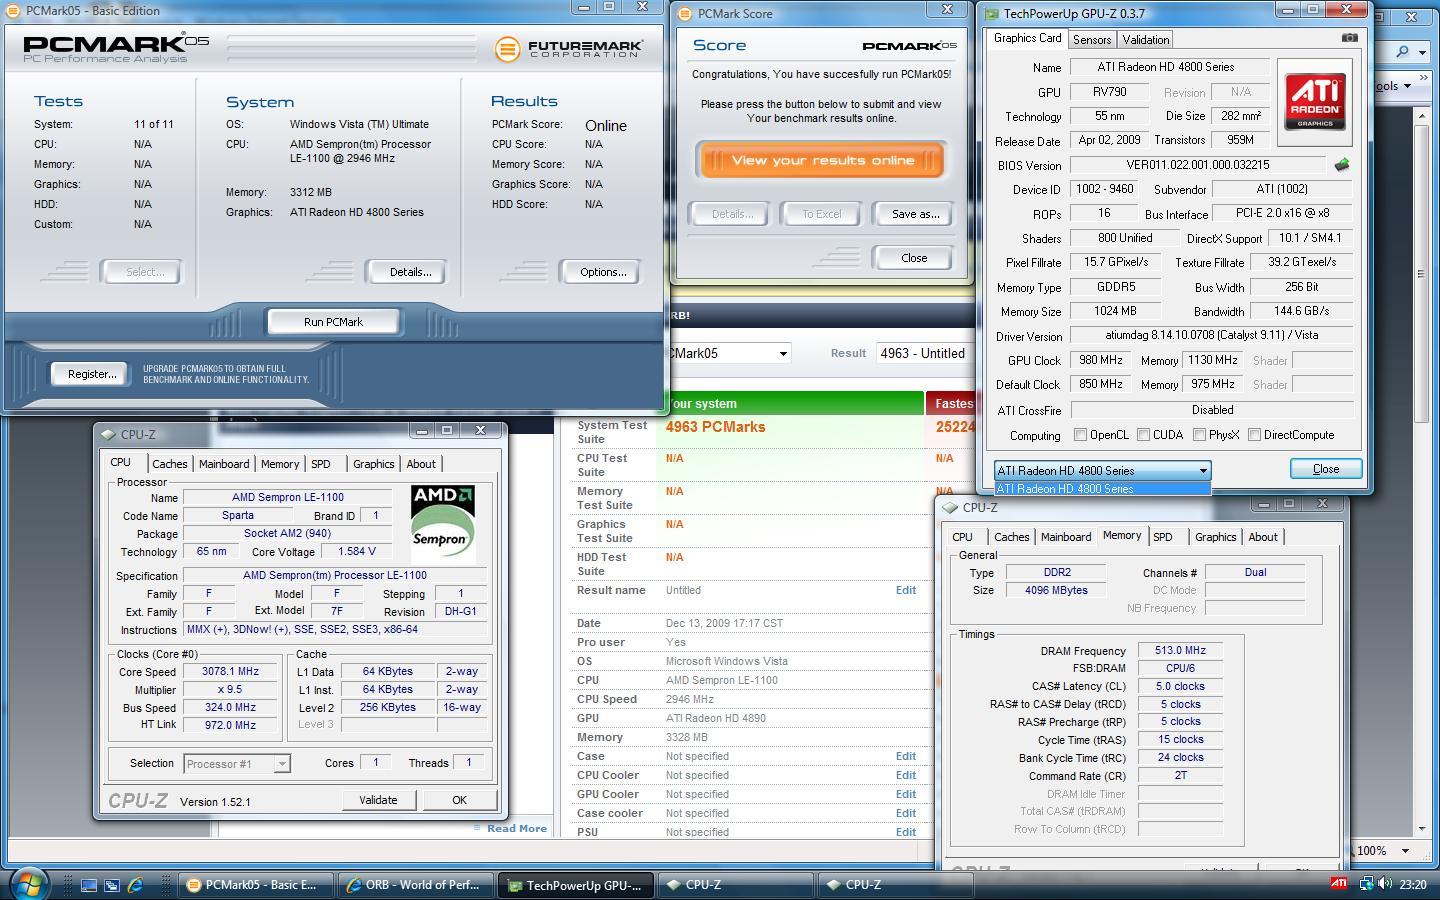Click the network tray icon

[x=1364, y=884]
